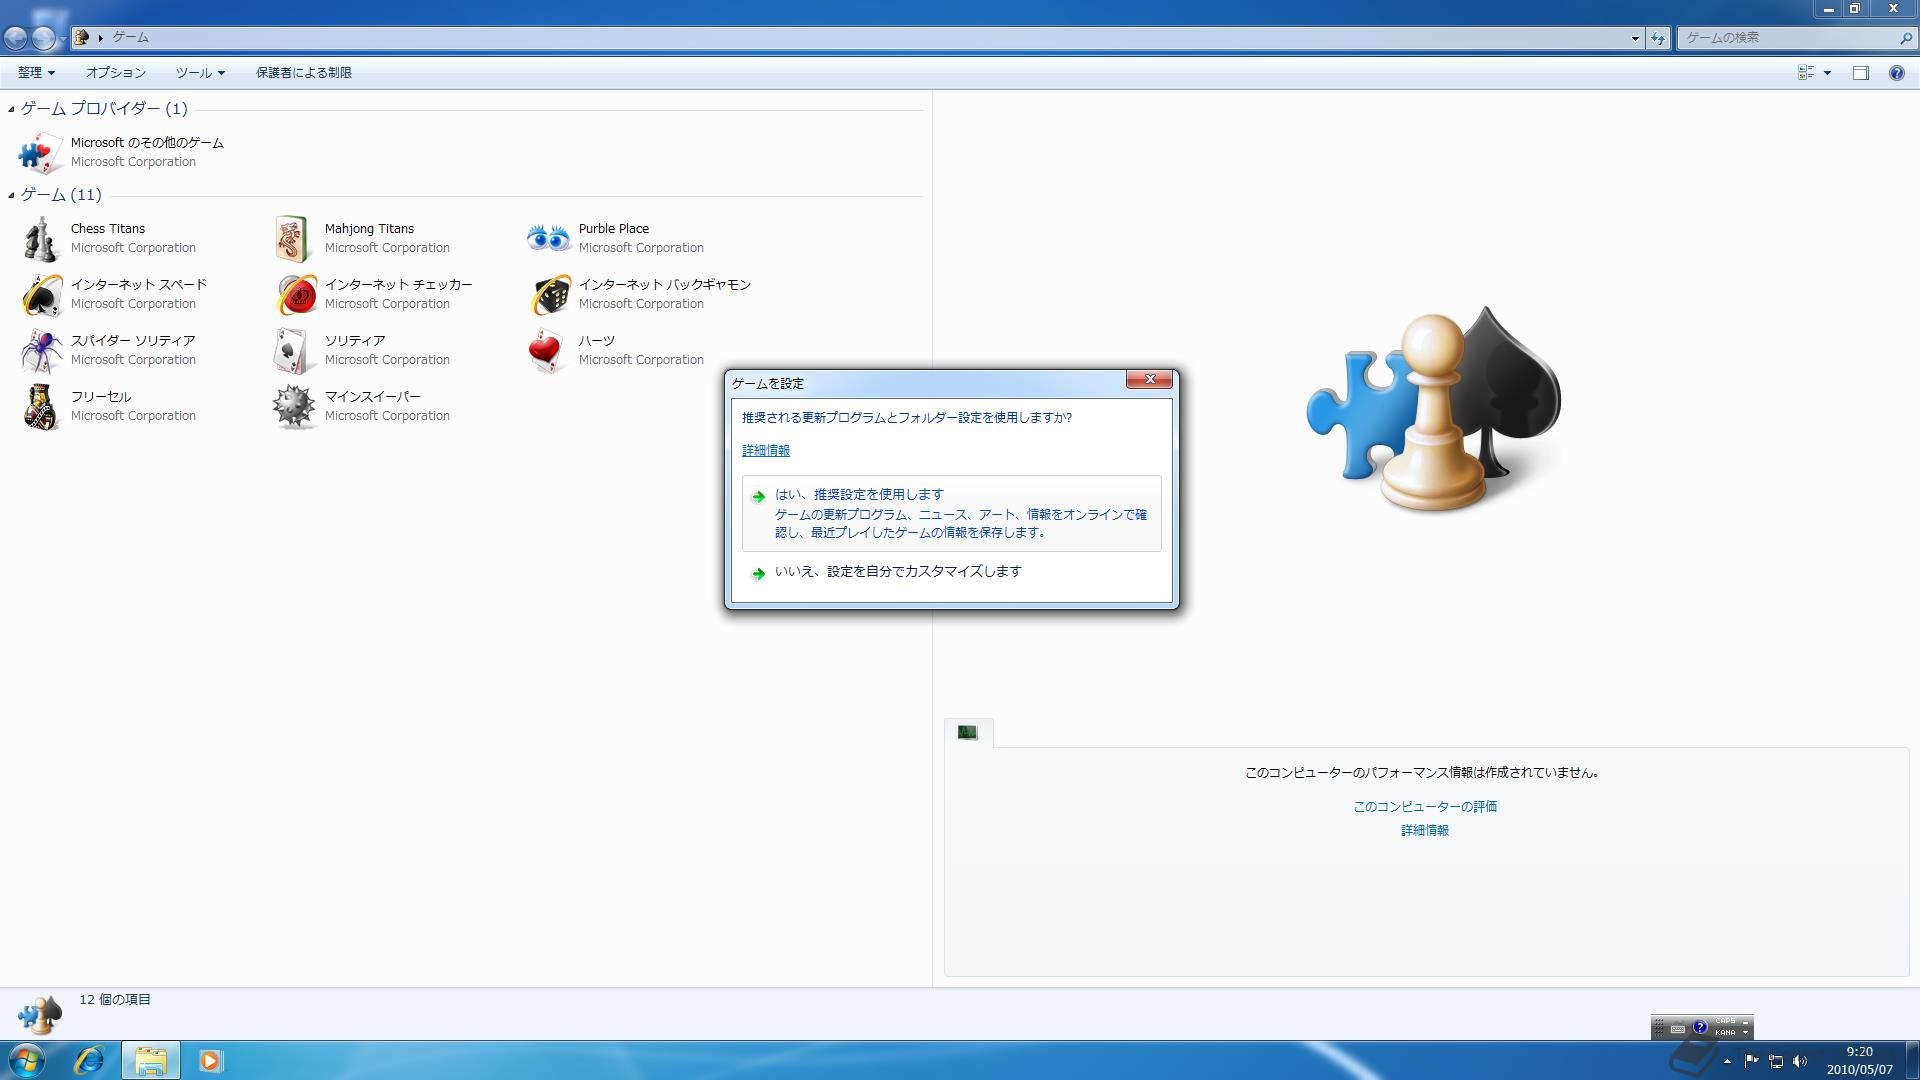Click オプション in command bar
The height and width of the screenshot is (1080, 1920).
(x=115, y=73)
